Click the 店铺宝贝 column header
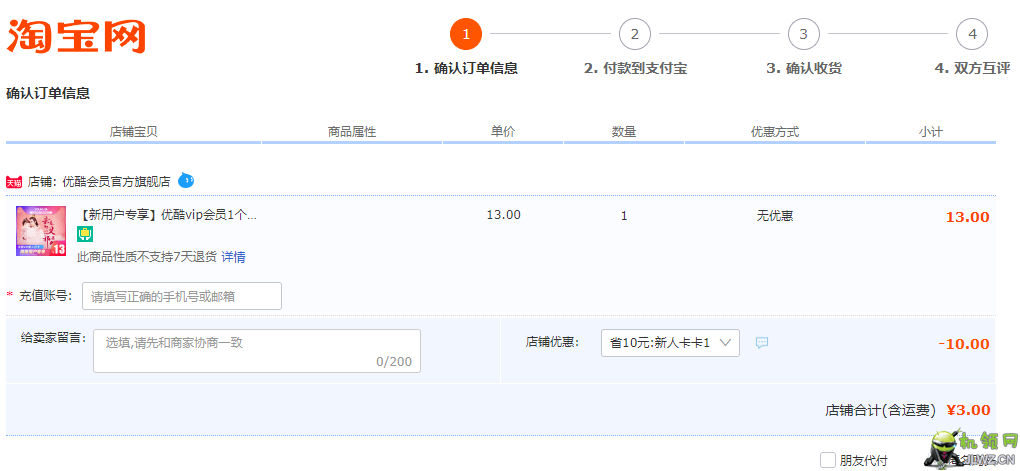Image resolution: width=1020 pixels, height=471 pixels. click(133, 132)
